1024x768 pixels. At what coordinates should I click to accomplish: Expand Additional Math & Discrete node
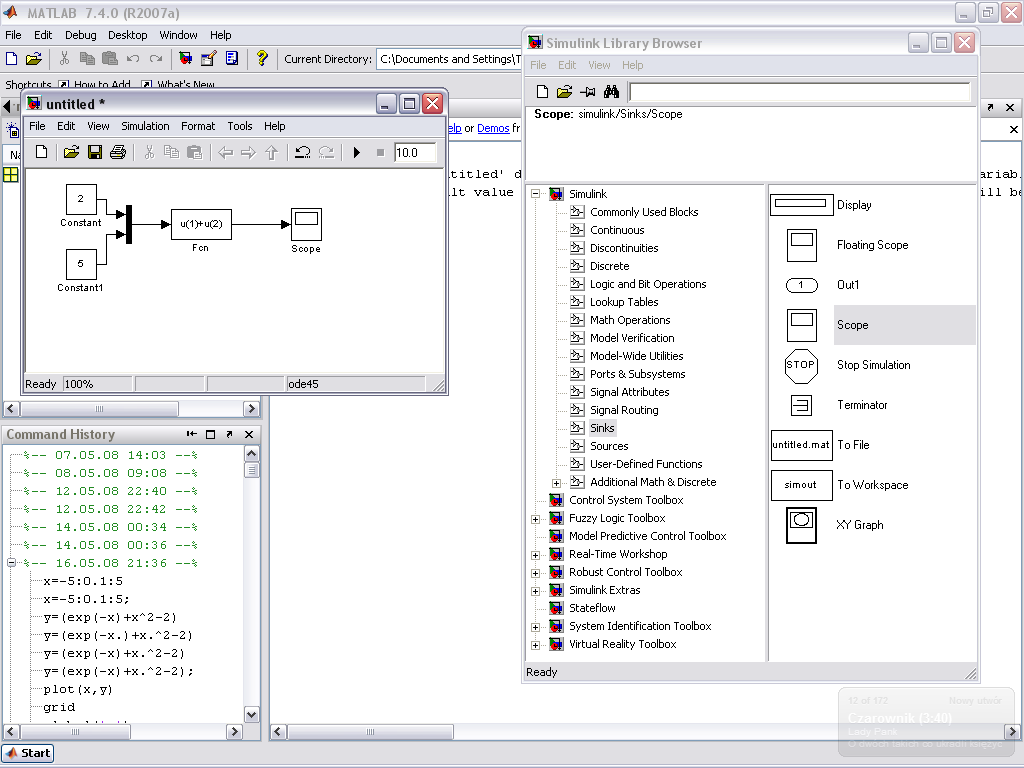556,483
